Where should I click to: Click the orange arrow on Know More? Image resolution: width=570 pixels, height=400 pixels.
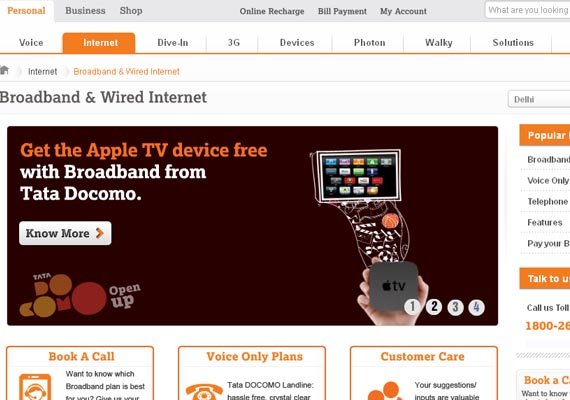click(x=100, y=233)
